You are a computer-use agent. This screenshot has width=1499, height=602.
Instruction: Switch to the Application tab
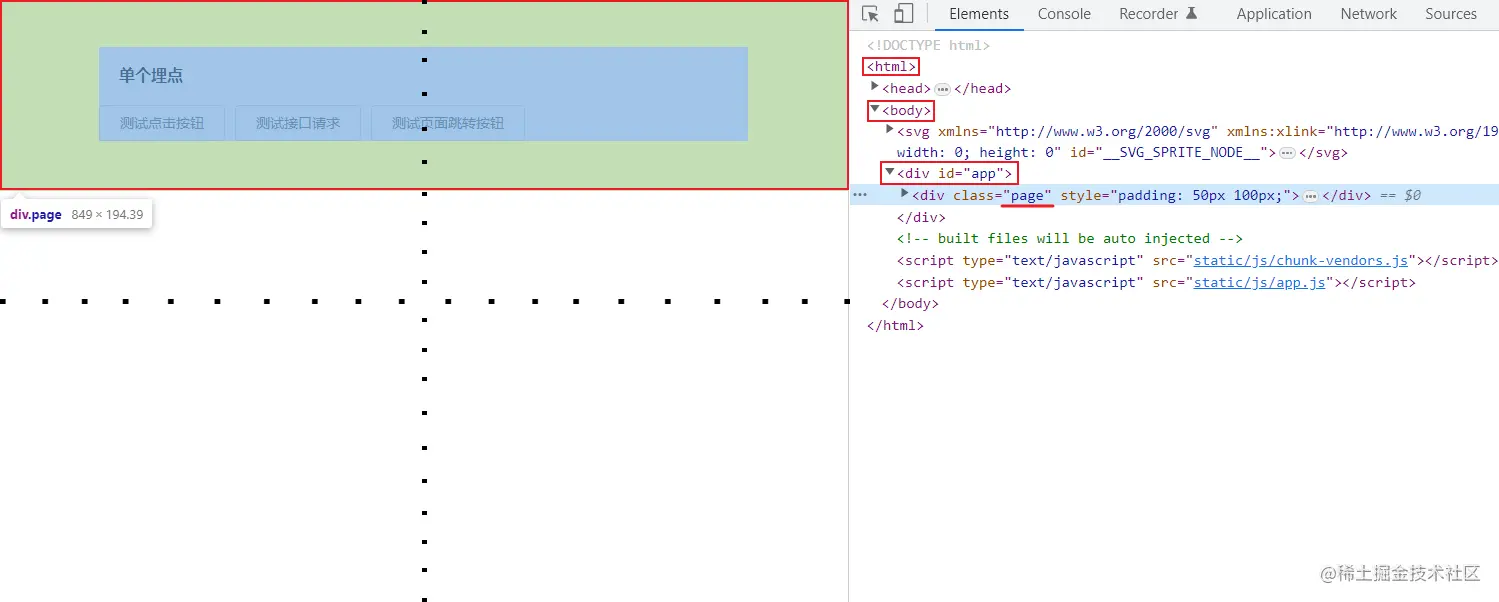[x=1274, y=14]
